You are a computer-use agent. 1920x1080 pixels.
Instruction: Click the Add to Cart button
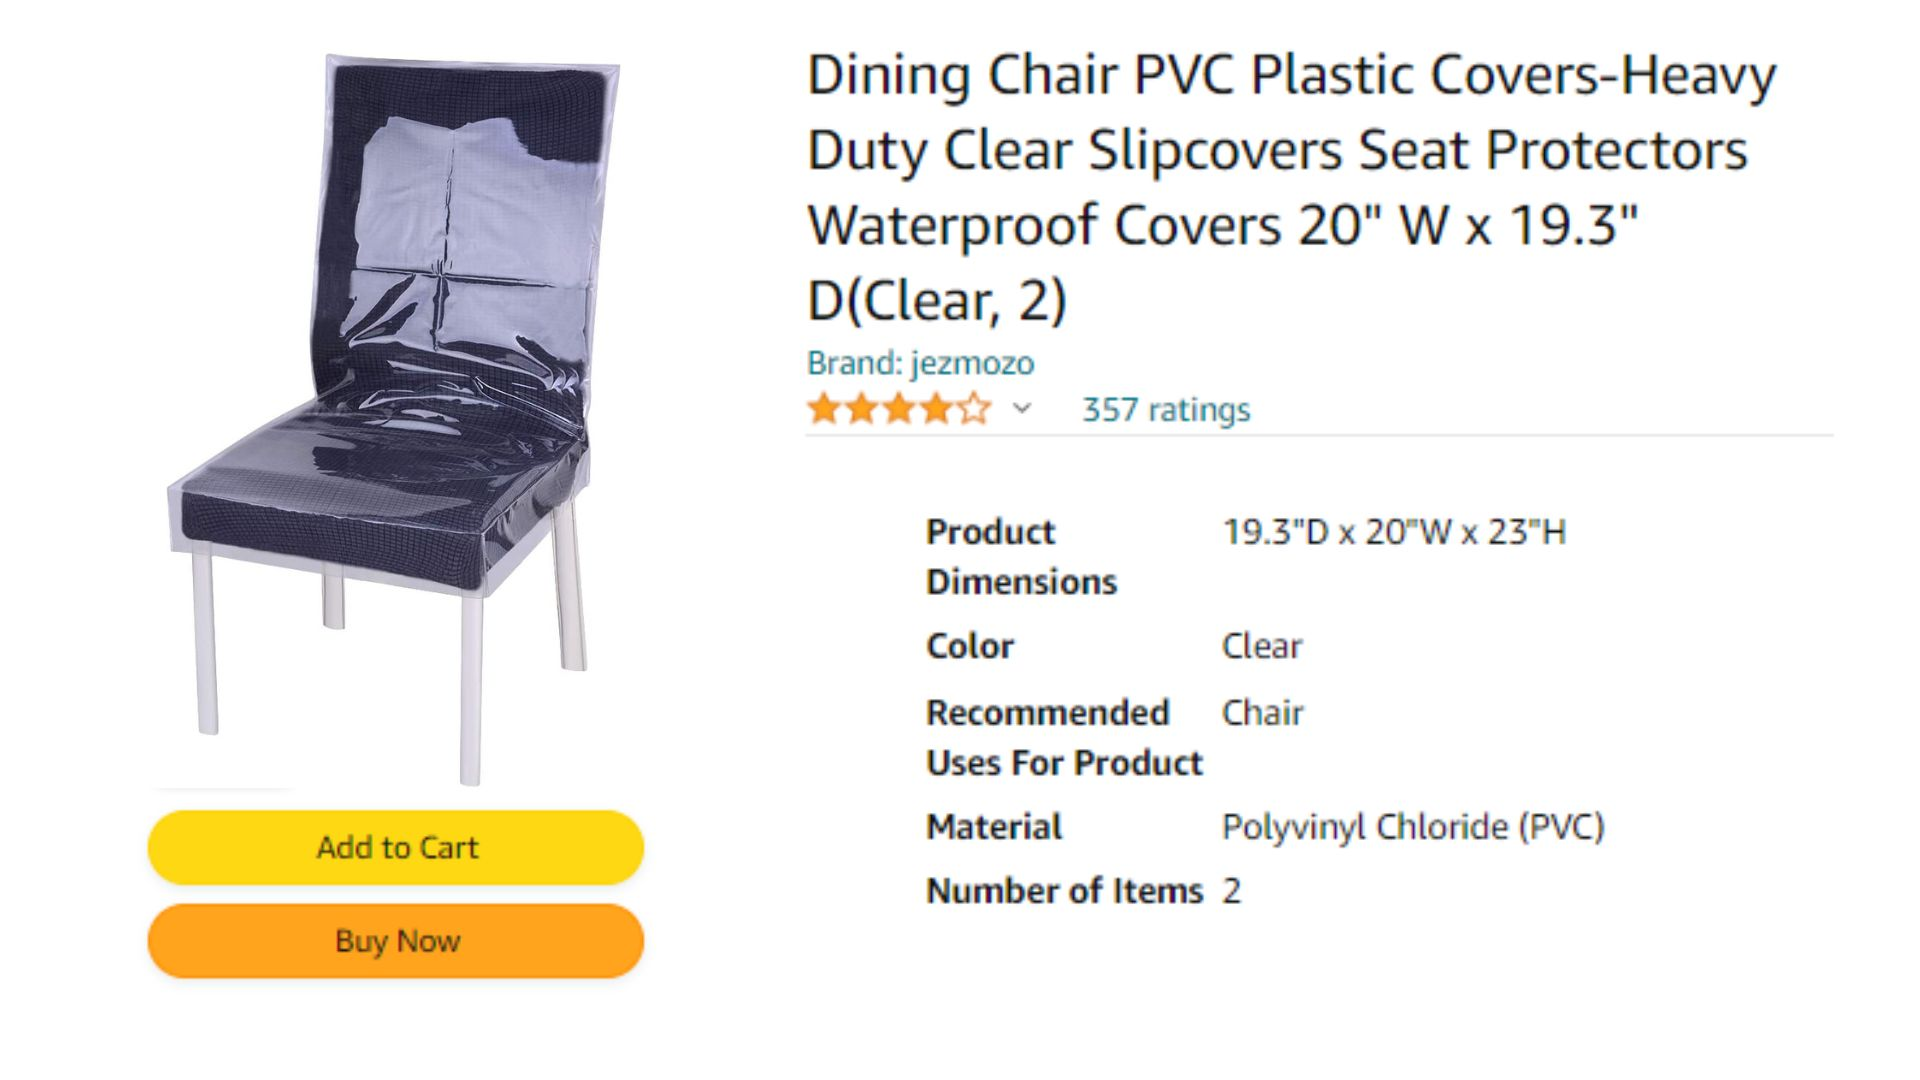pyautogui.click(x=396, y=847)
